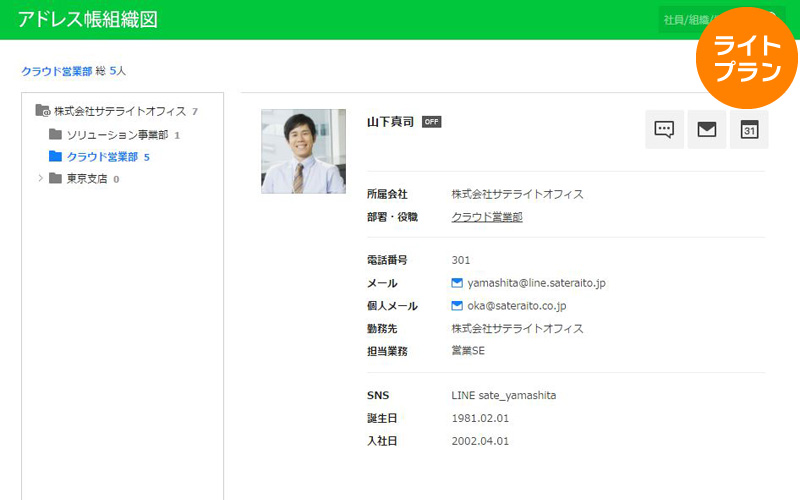Open the calendar icon showing 31
Screen dimensions: 800x500
pos(749,129)
